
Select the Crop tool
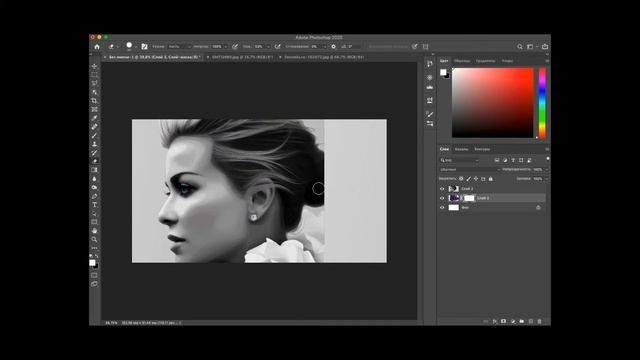tap(94, 101)
